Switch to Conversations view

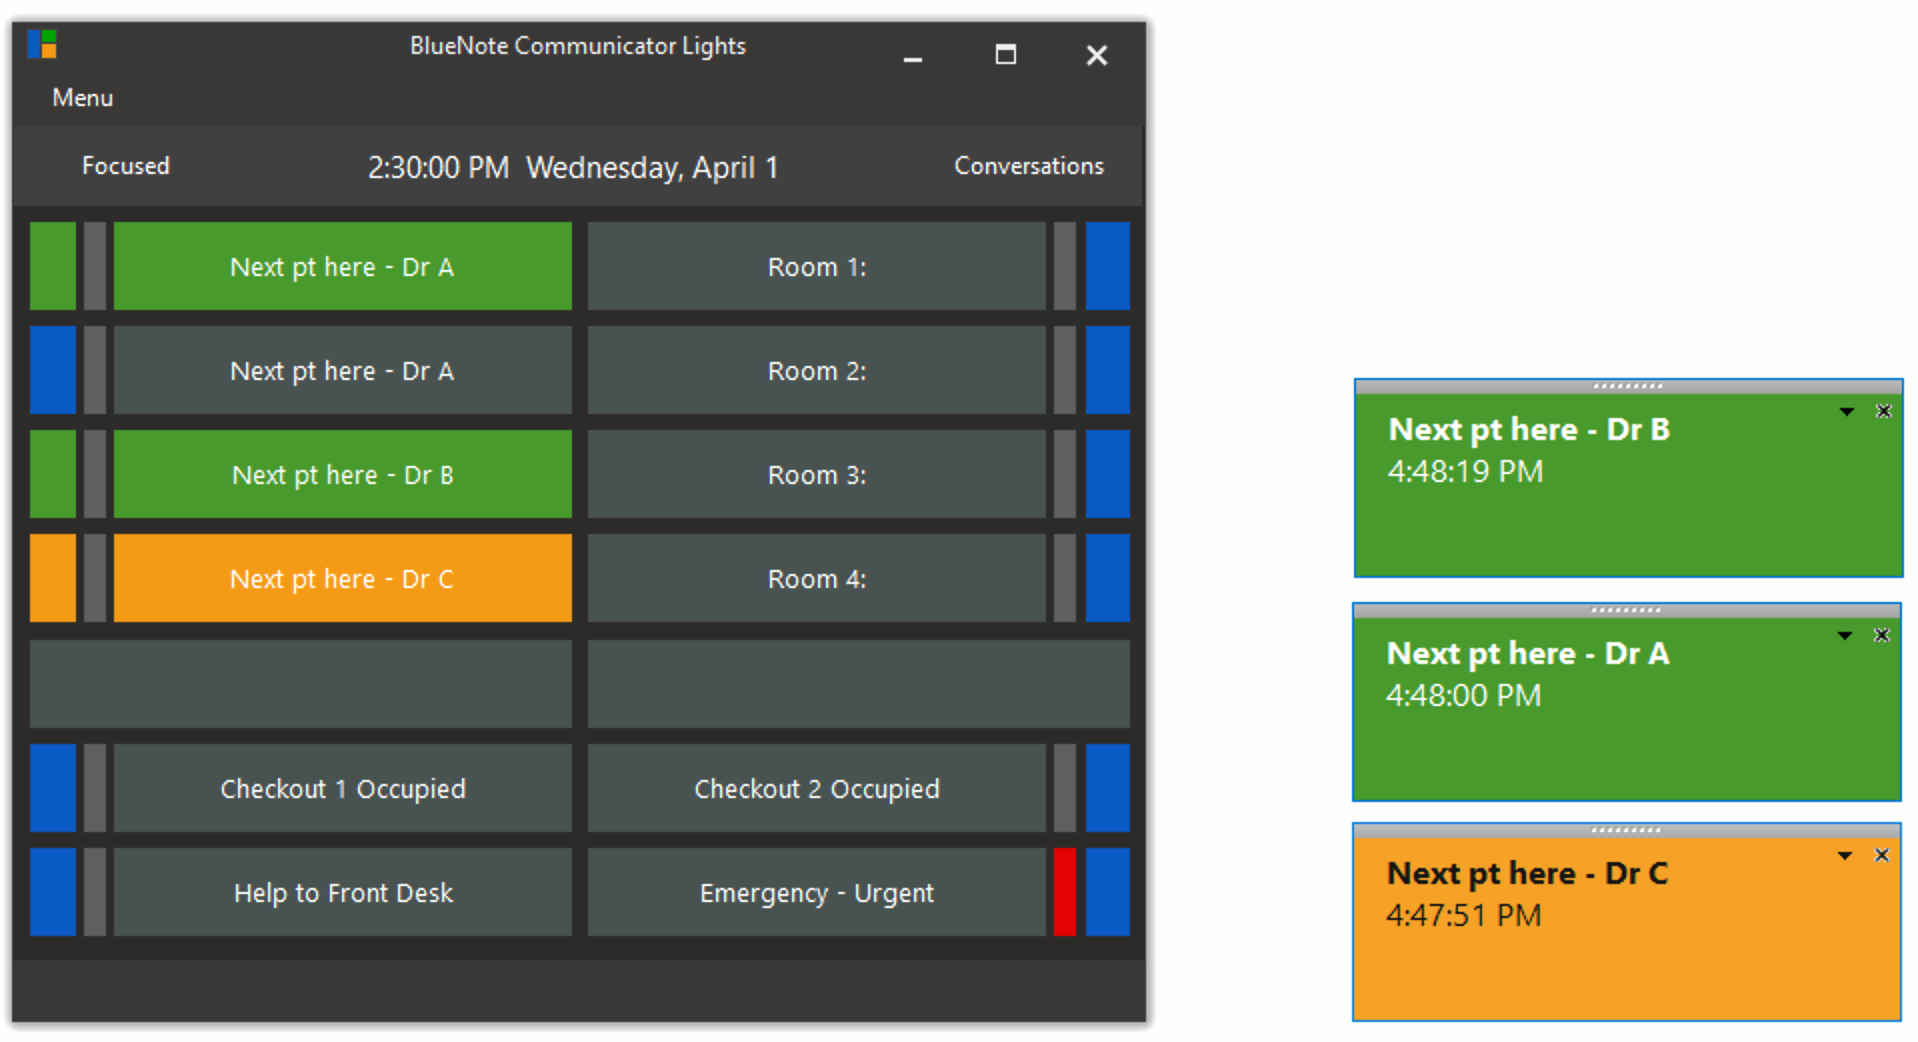[x=1028, y=166]
